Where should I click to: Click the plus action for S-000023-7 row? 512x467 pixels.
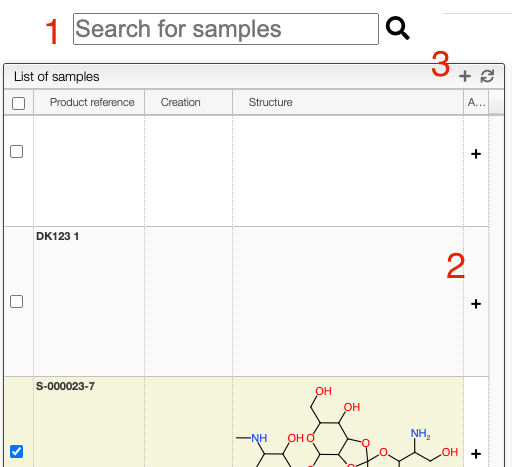coord(476,454)
